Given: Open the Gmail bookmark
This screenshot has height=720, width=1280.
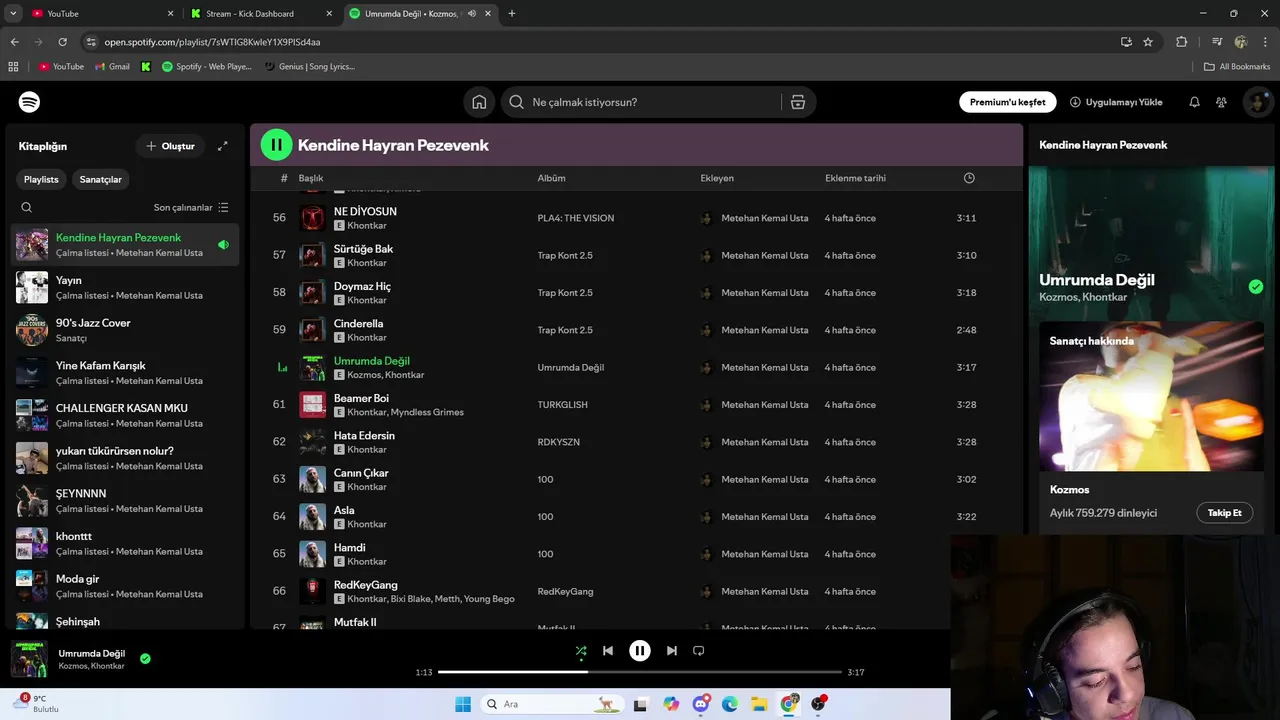Looking at the screenshot, I should [112, 67].
